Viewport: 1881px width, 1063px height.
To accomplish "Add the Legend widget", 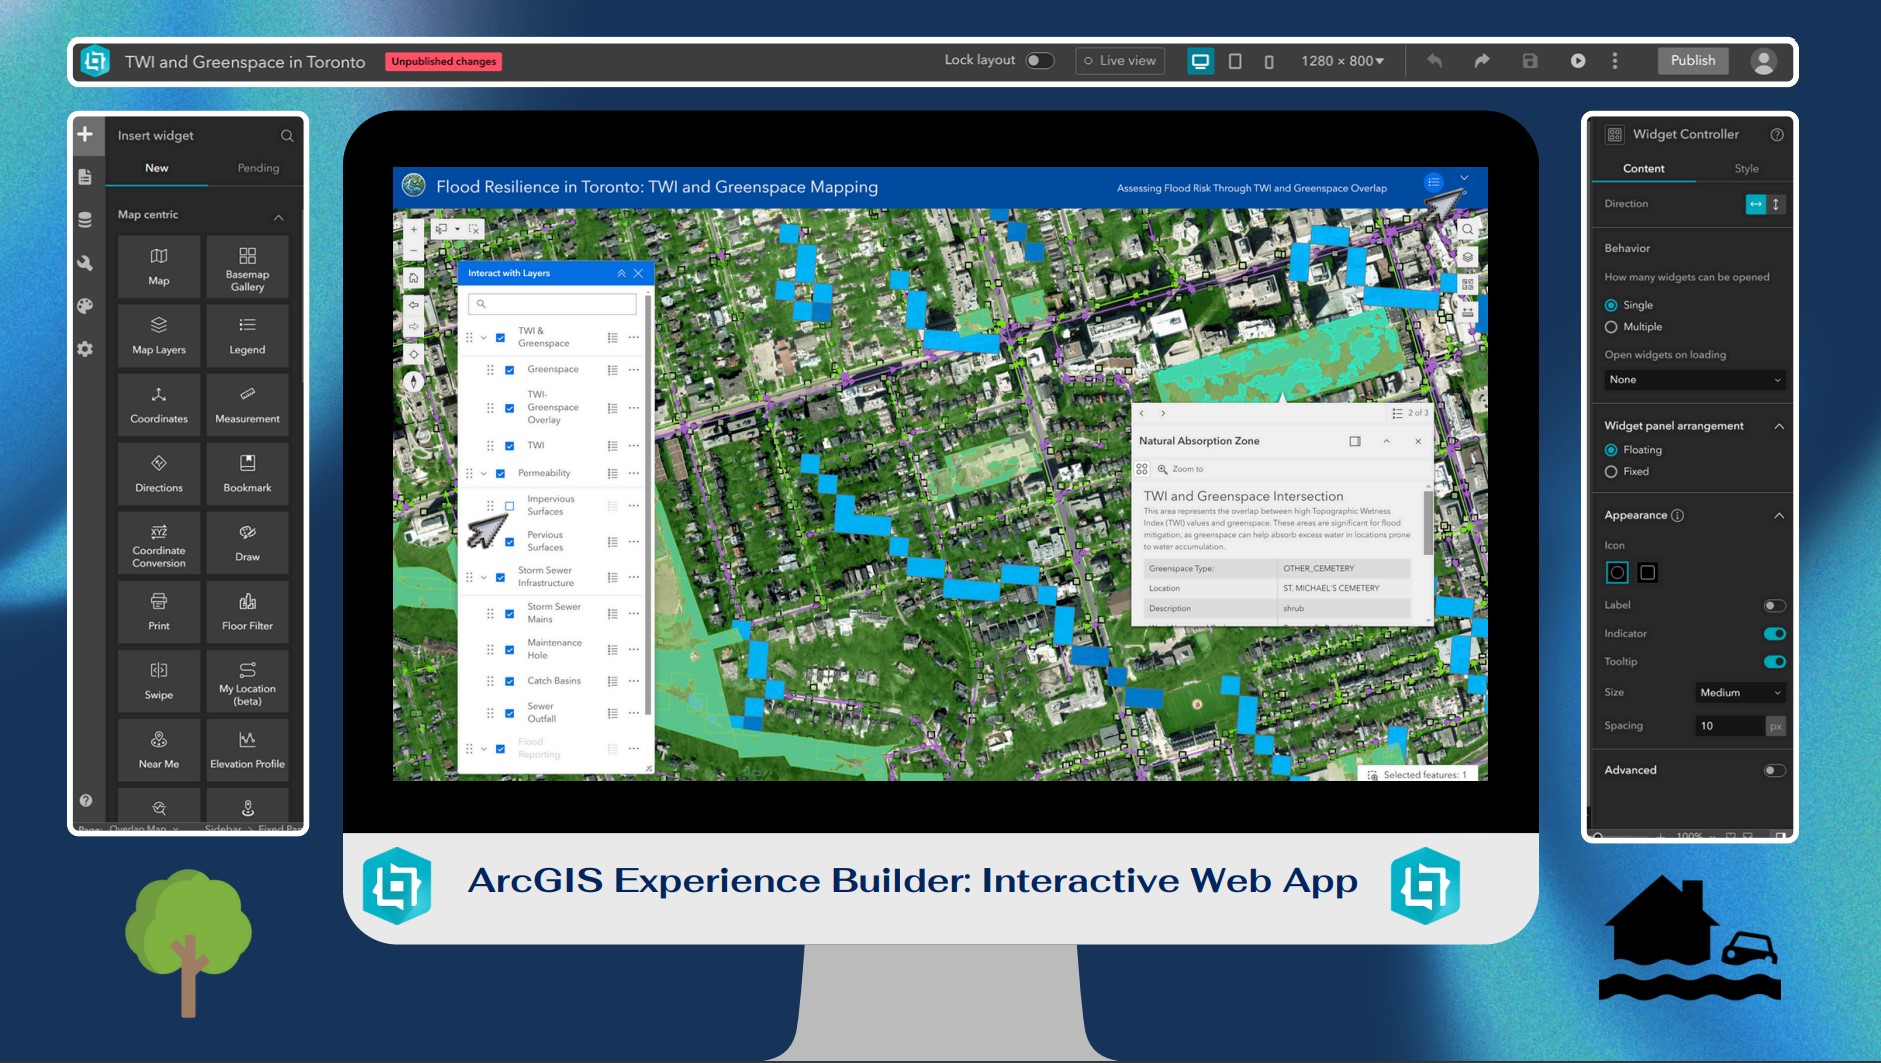I will coord(246,335).
